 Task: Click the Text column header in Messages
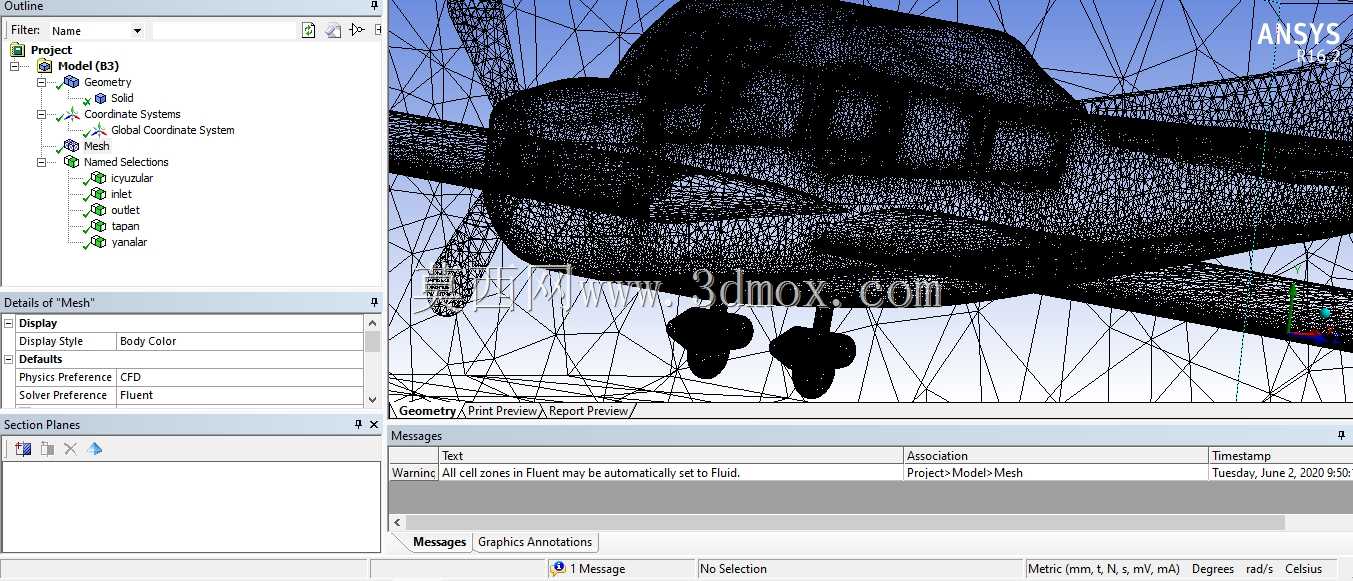click(x=672, y=455)
